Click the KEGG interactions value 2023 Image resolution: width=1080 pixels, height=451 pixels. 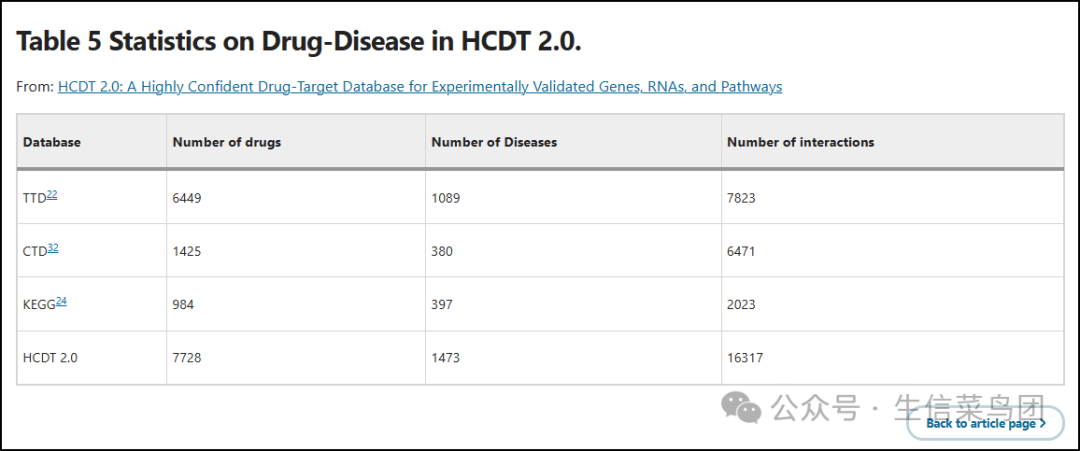(741, 304)
